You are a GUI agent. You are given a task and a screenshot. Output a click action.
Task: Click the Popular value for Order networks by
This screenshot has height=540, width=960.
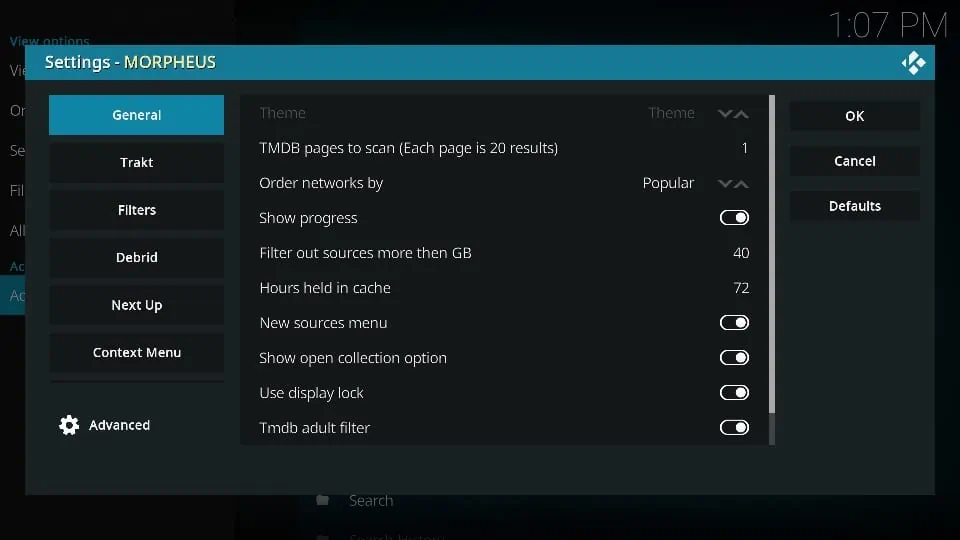point(668,183)
